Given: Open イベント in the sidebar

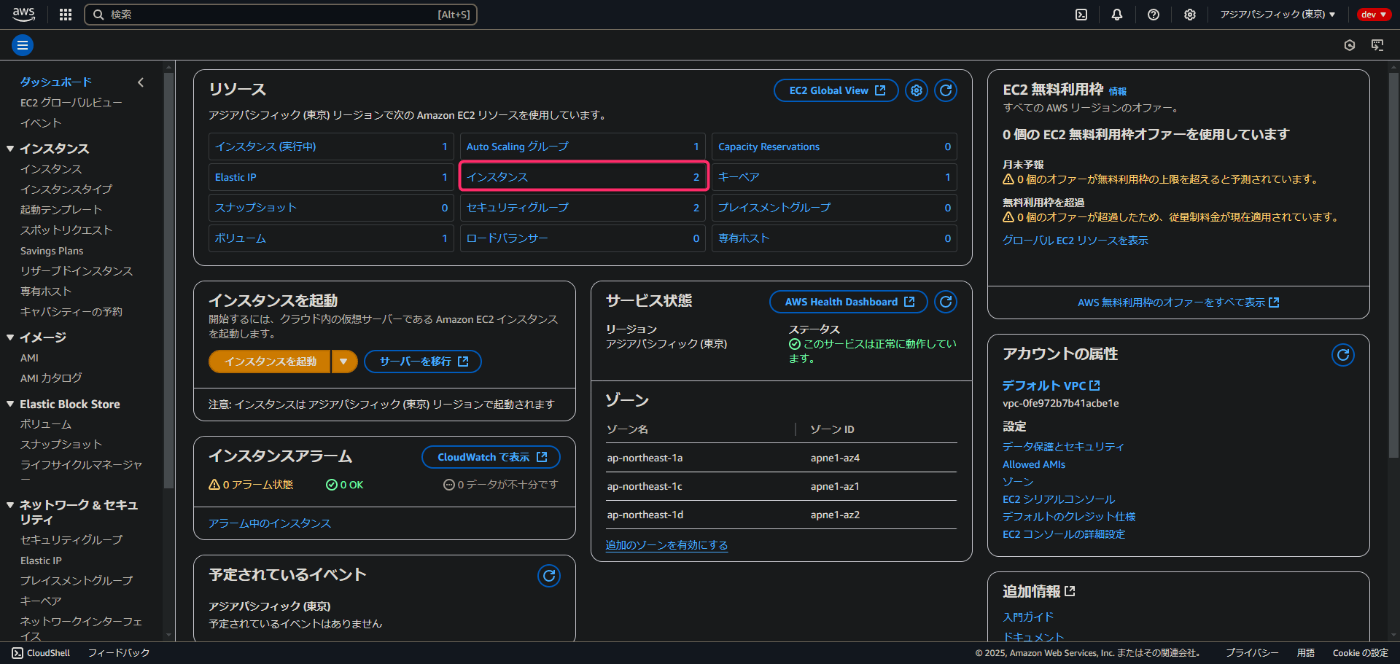Looking at the screenshot, I should coord(41,123).
